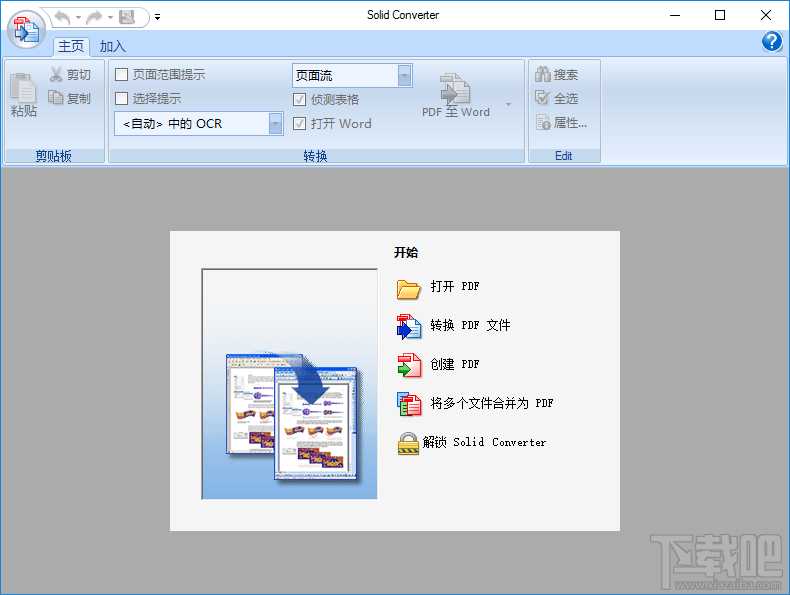The width and height of the screenshot is (790, 595).
Task: Click the PDF 至 Word convert icon
Action: point(455,89)
